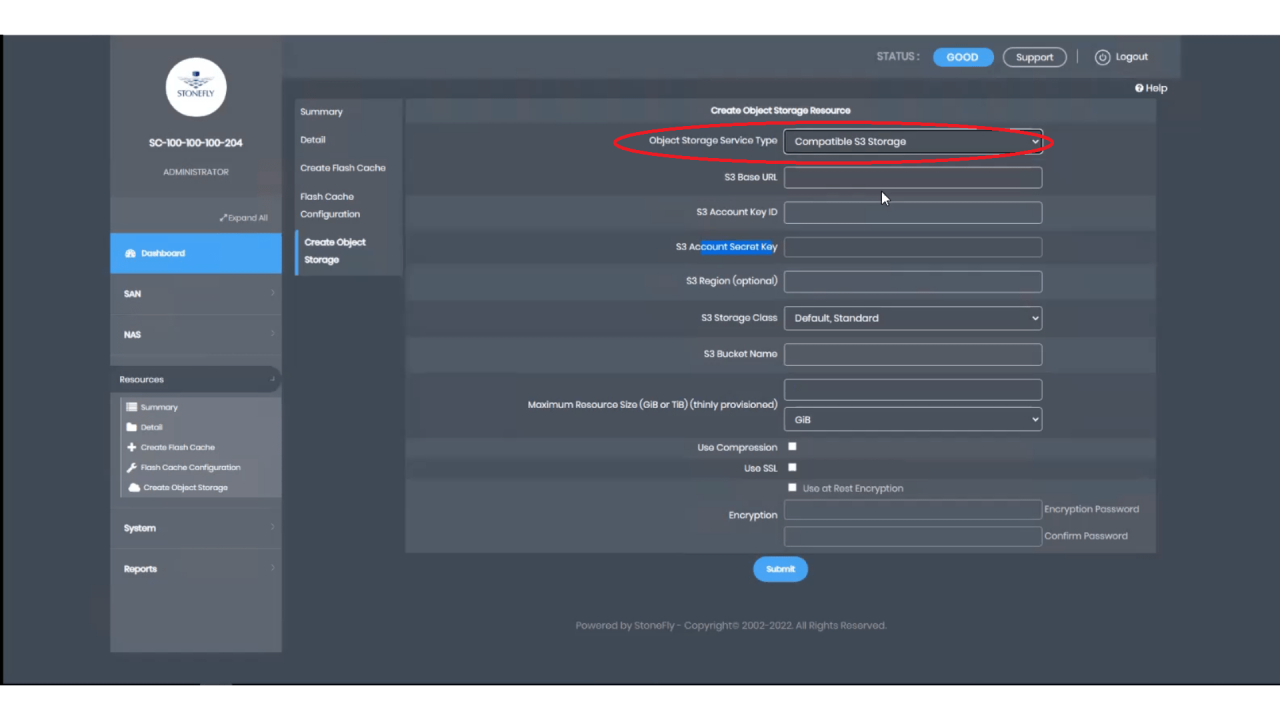Click the Support button
Screen dimensions: 1280x720
pyautogui.click(x=1034, y=57)
